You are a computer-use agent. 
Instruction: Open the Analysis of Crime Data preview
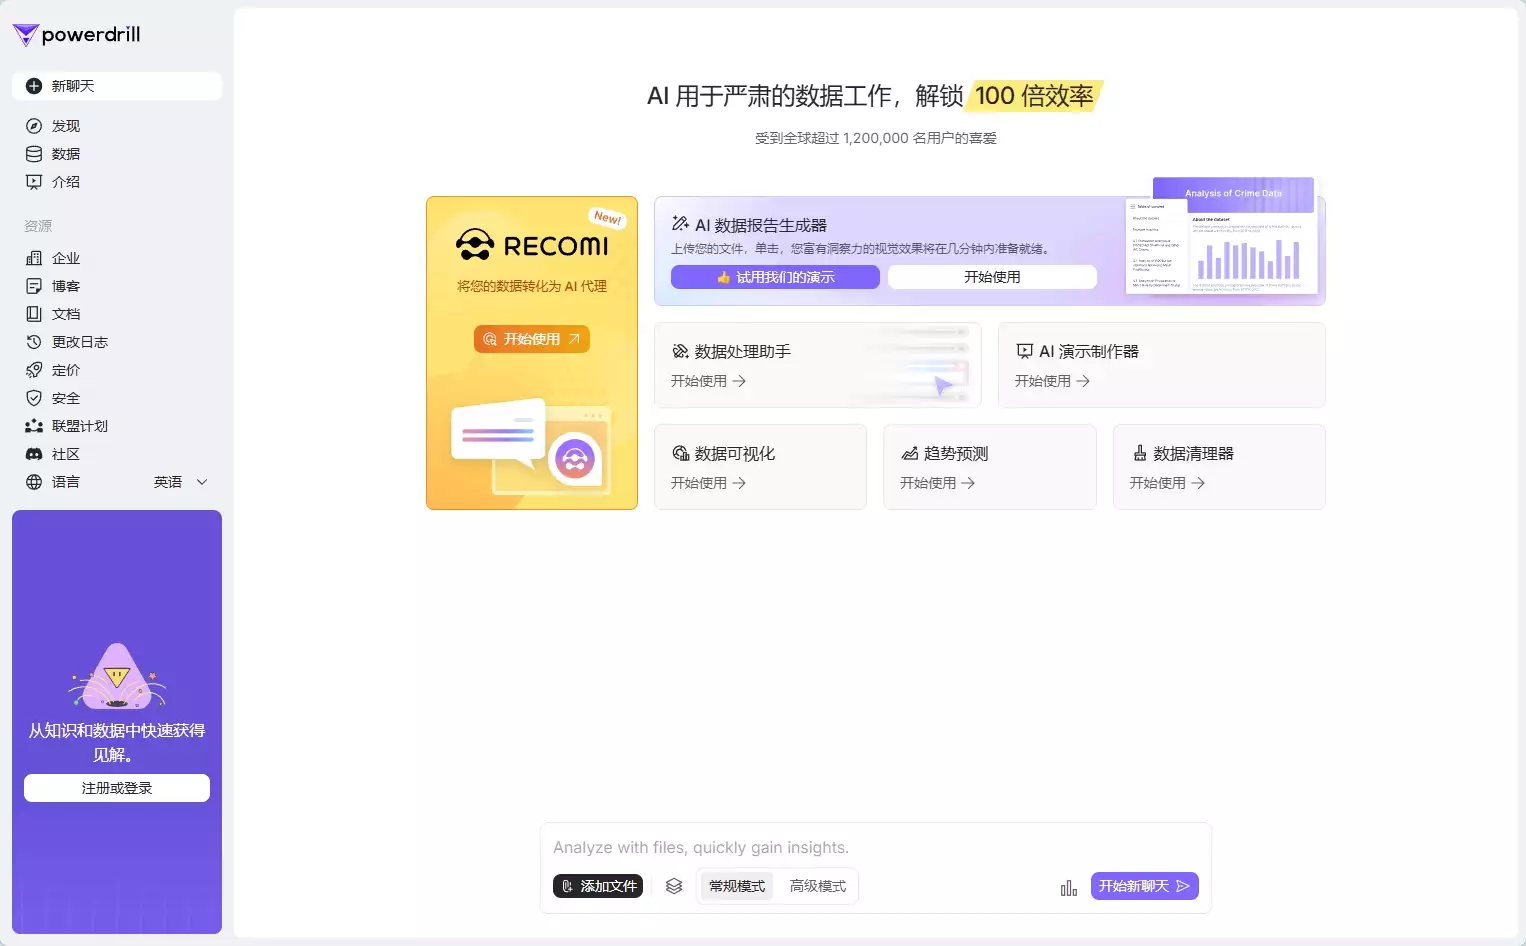point(1222,237)
